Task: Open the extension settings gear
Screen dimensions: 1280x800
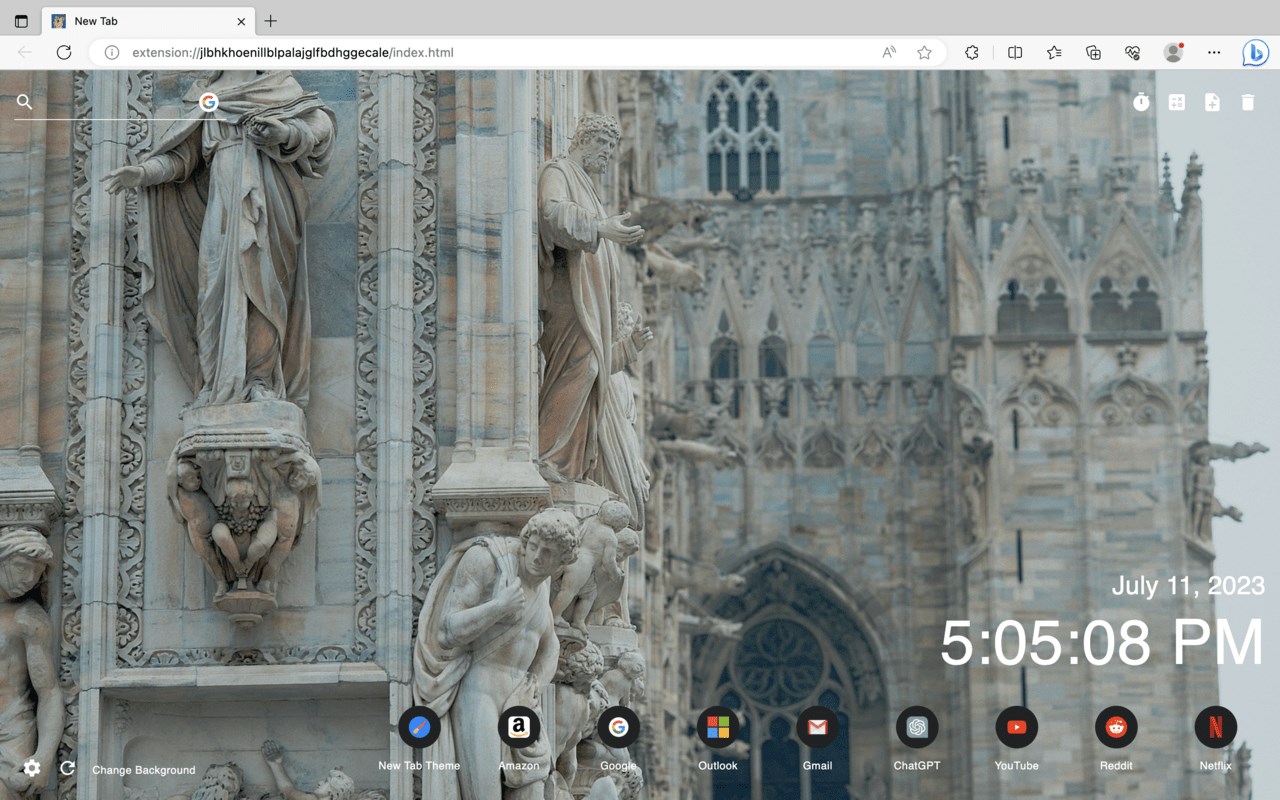Action: (x=31, y=768)
